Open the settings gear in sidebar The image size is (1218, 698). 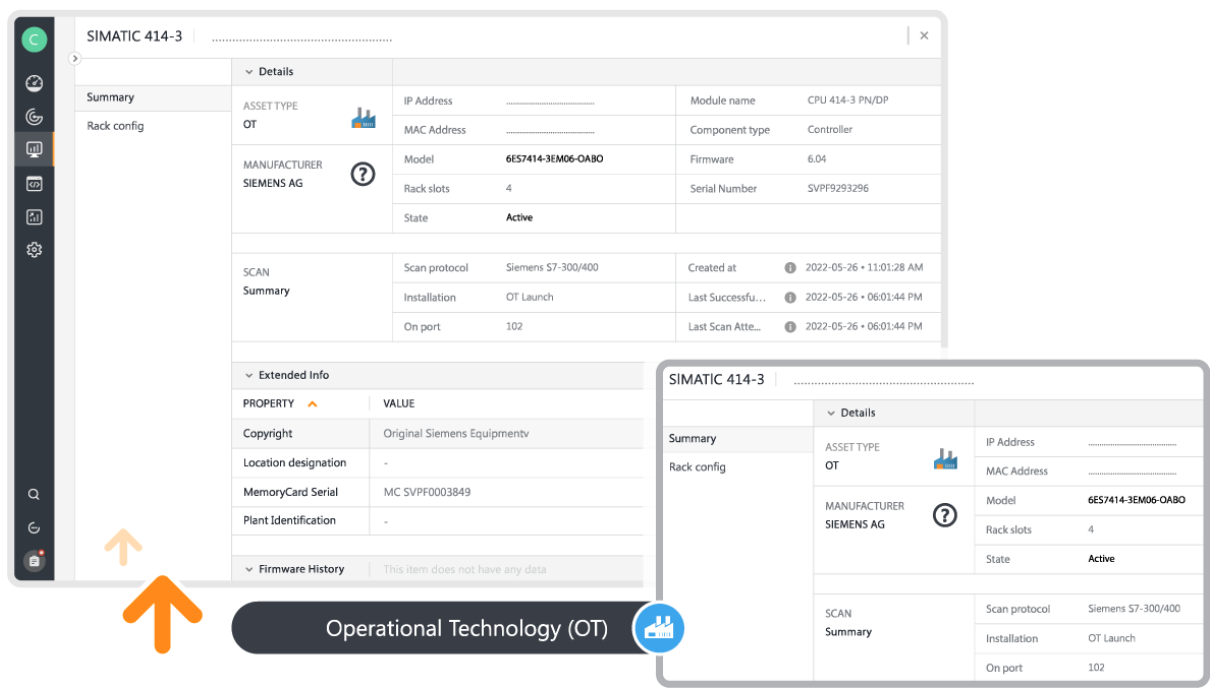[34, 250]
